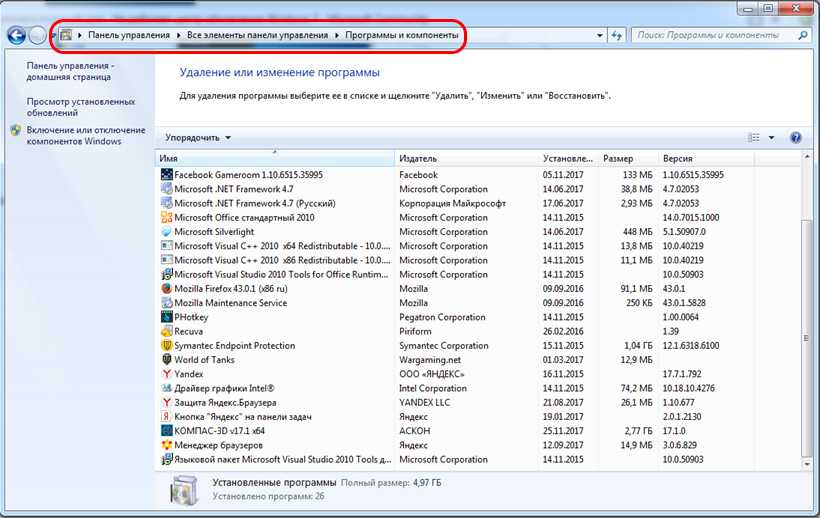
Task: Click the publisher cell Корпорация Майкрософт
Action: click(x=452, y=203)
